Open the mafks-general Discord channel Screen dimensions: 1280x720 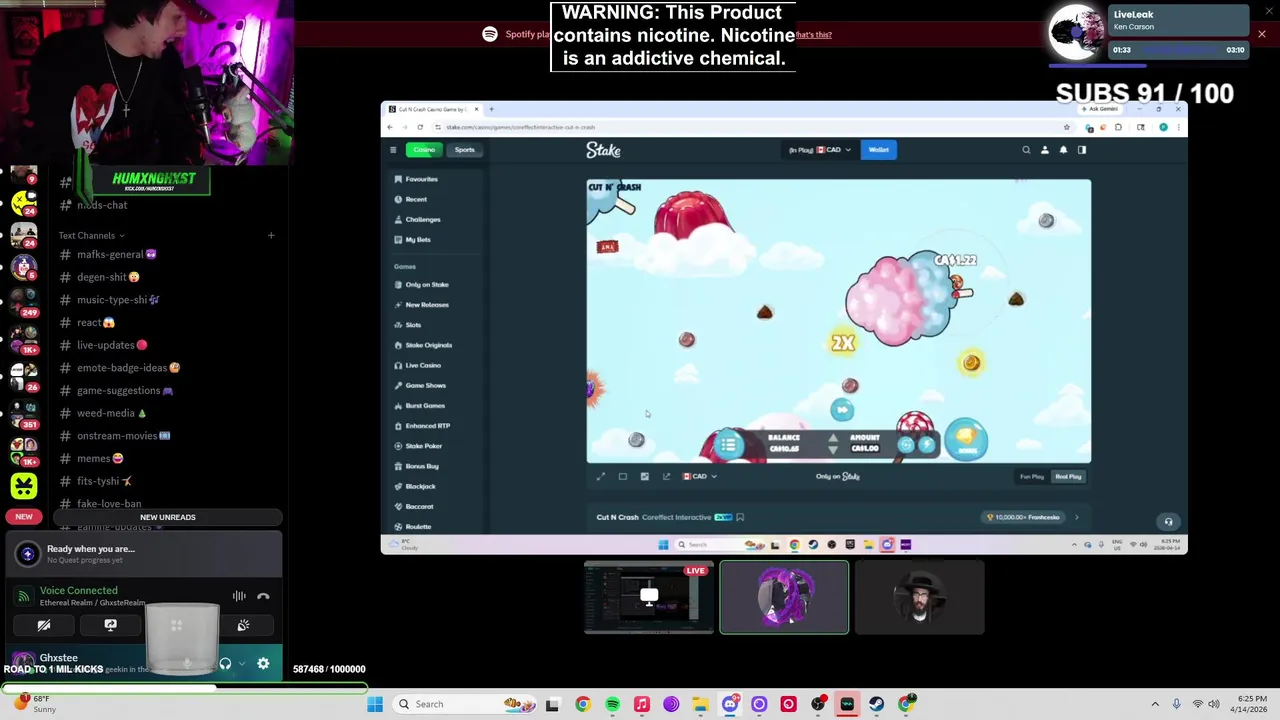point(110,254)
